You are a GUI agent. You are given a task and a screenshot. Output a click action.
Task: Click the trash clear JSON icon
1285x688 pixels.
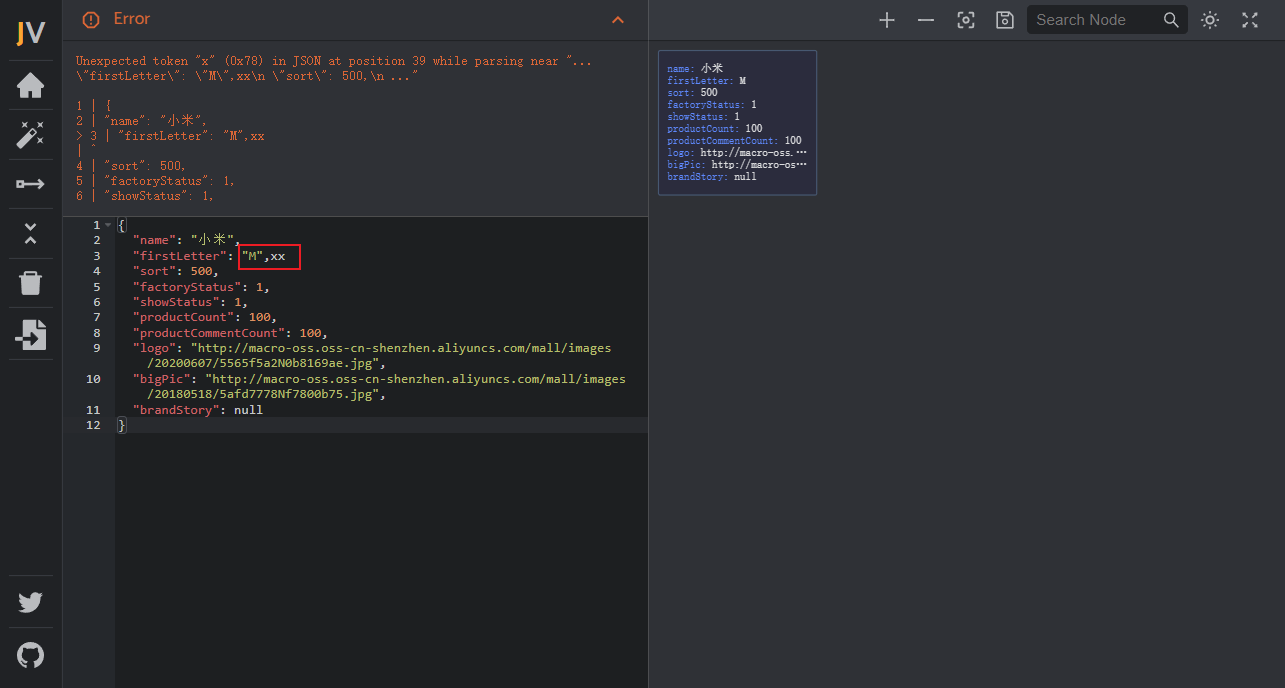31,283
